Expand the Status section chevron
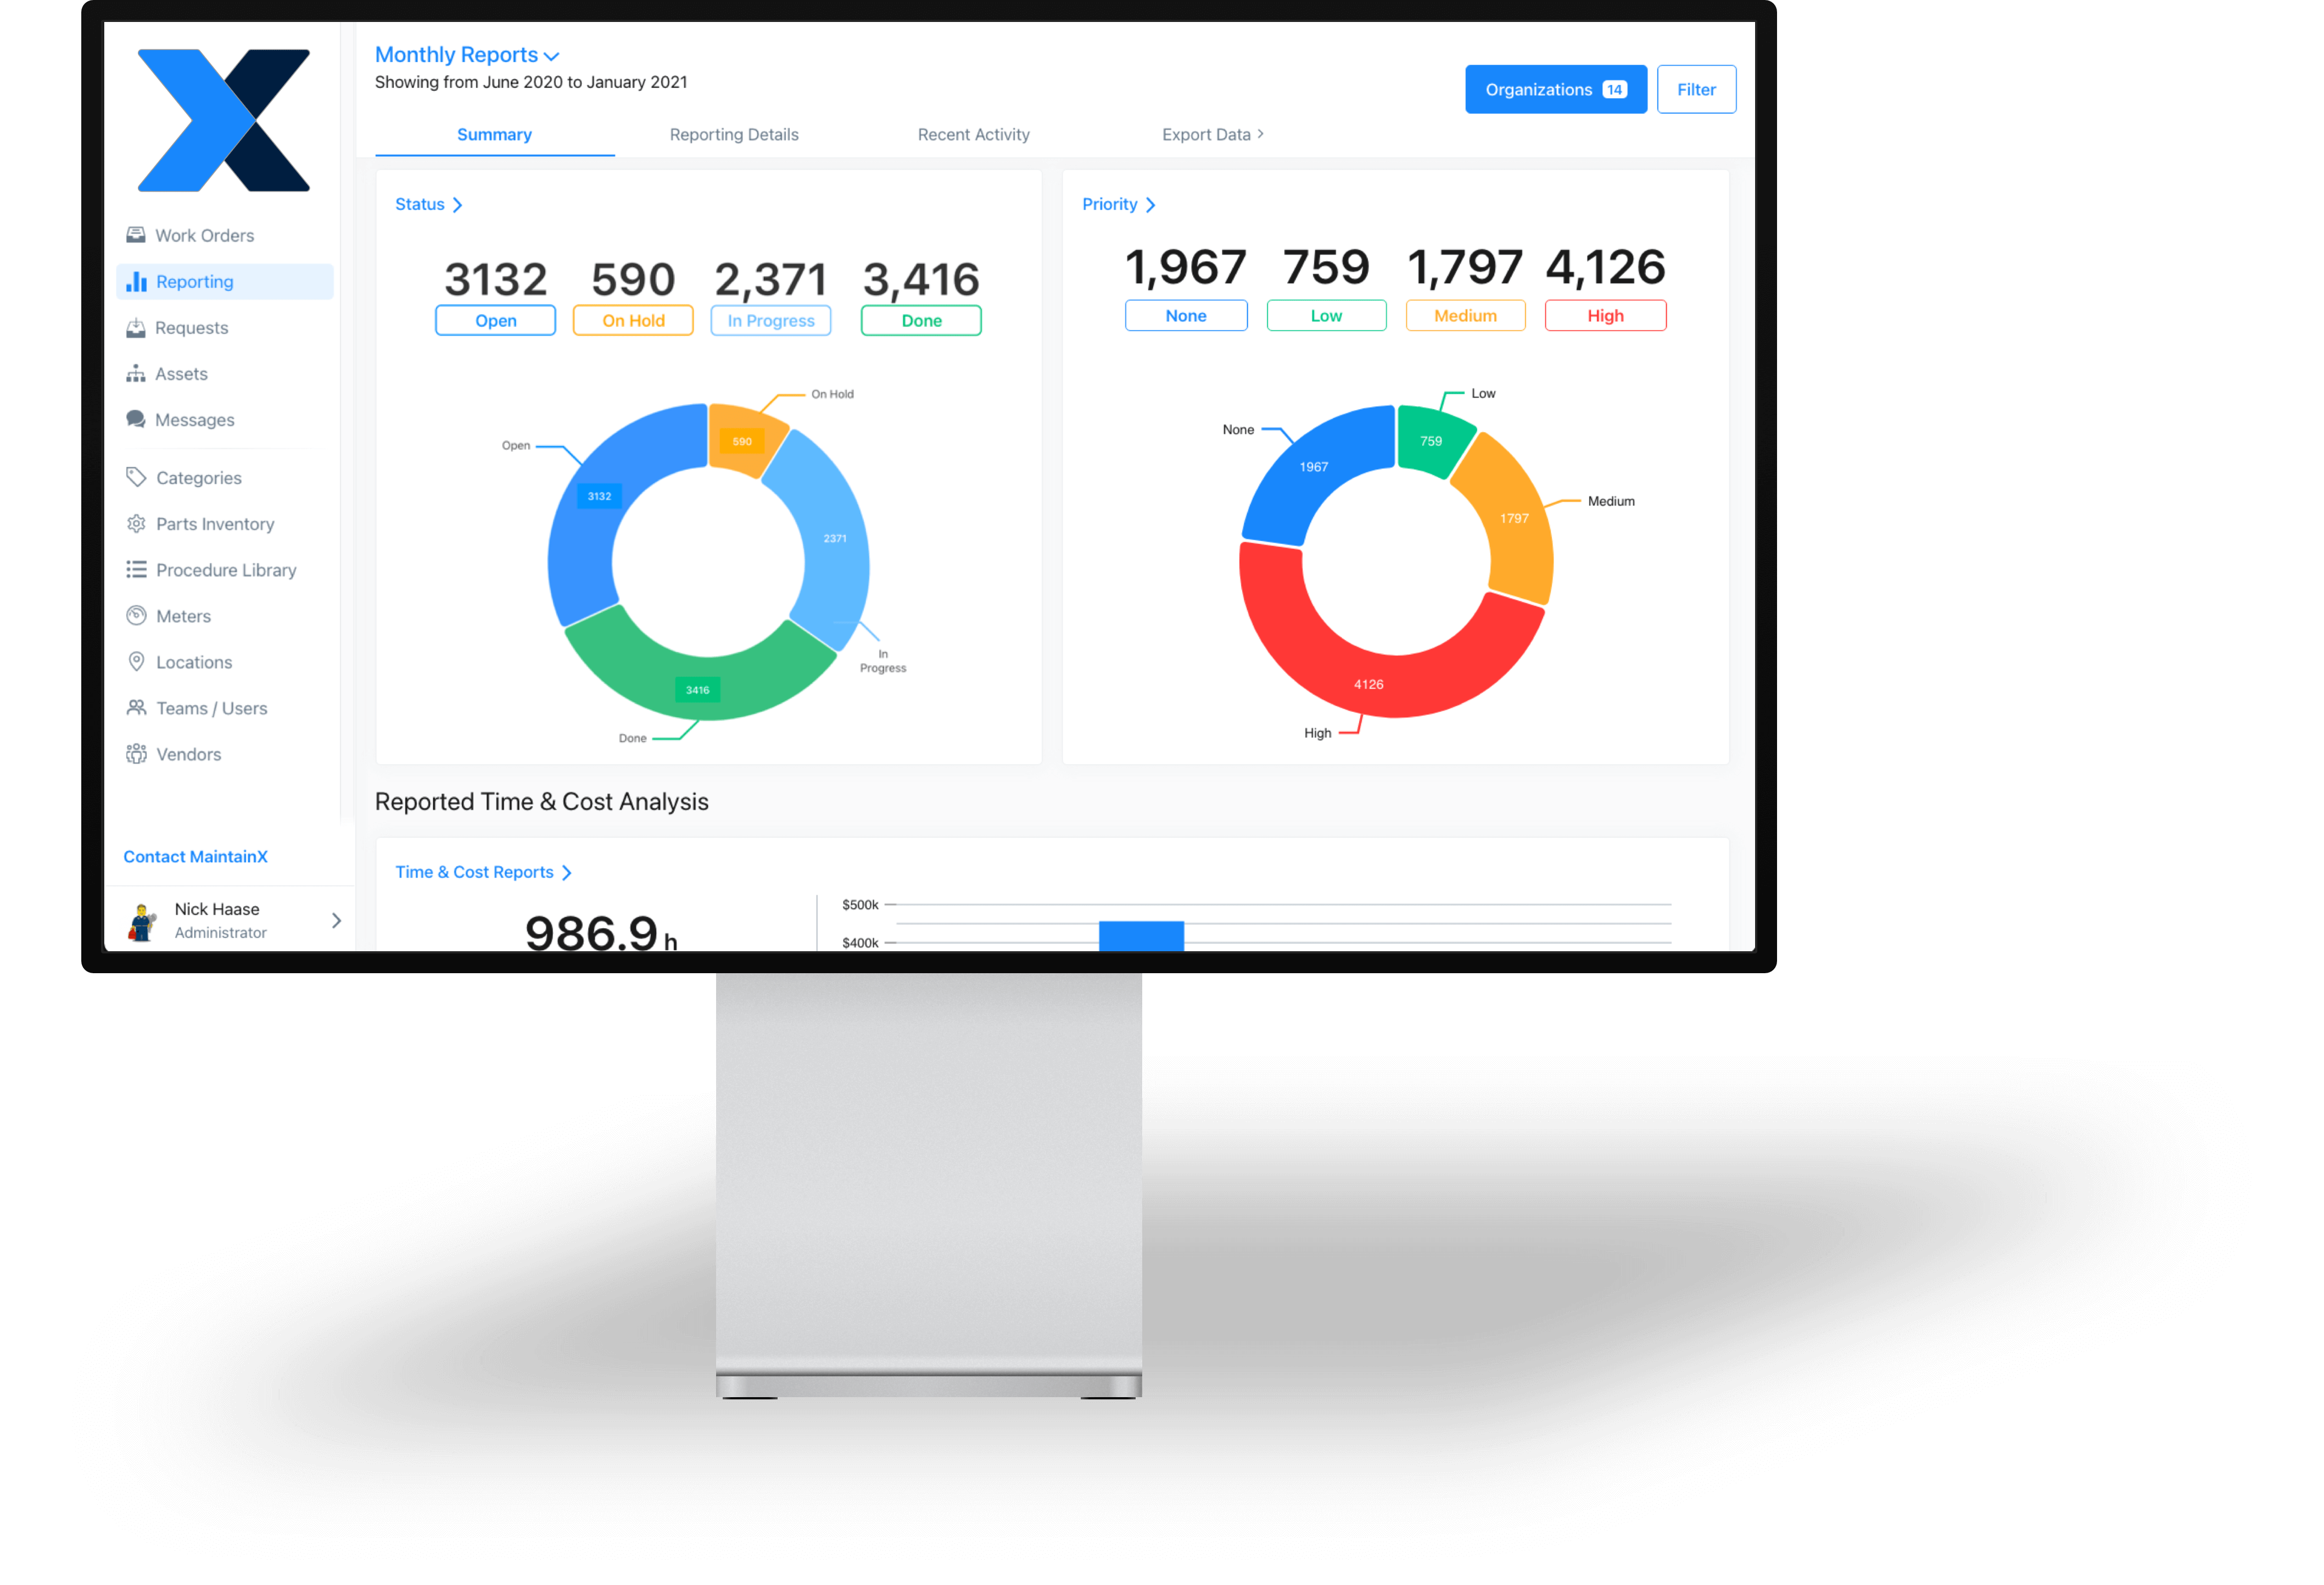The image size is (2324, 1585). (x=457, y=204)
